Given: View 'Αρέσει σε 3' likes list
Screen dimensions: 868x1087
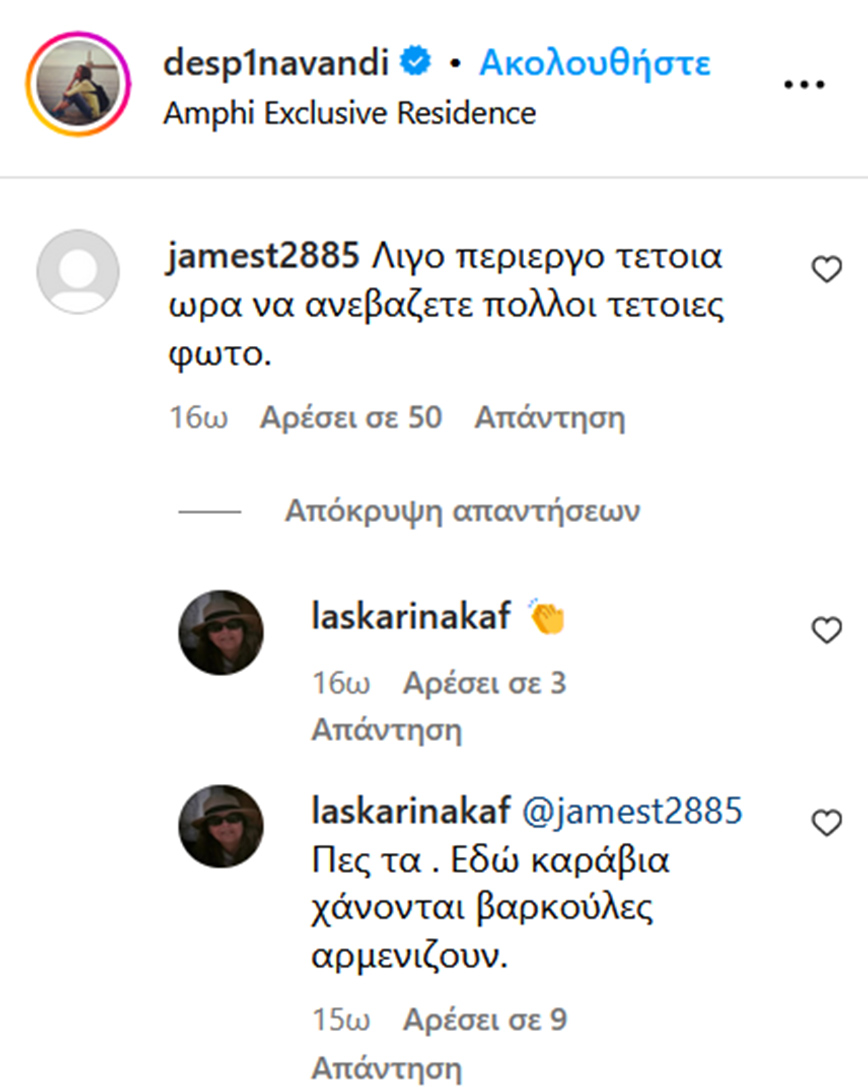Looking at the screenshot, I should pos(485,684).
